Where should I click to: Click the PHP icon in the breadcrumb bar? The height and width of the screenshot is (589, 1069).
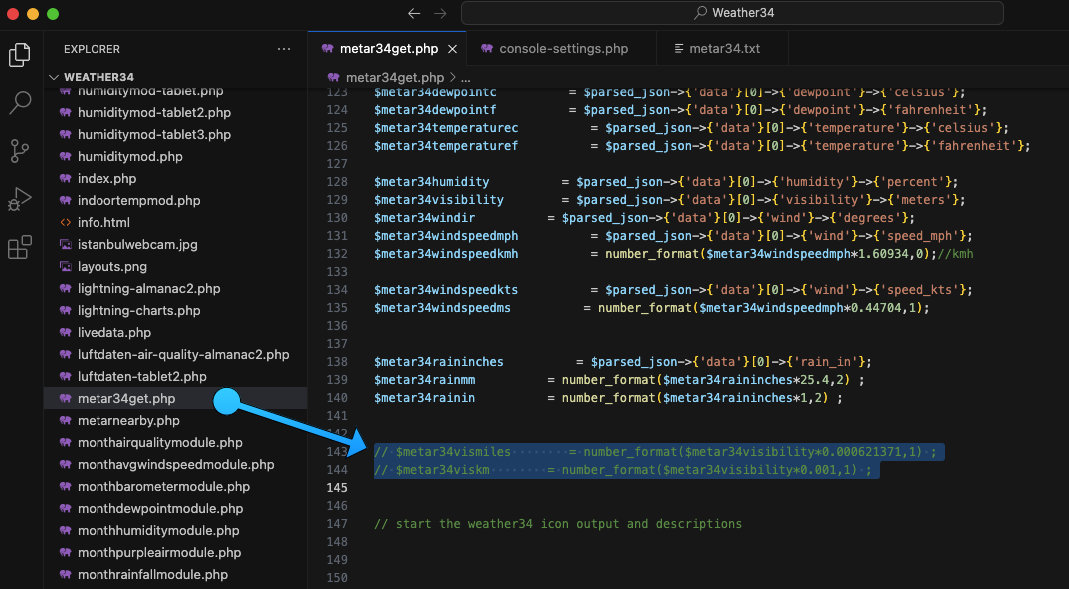[x=333, y=77]
